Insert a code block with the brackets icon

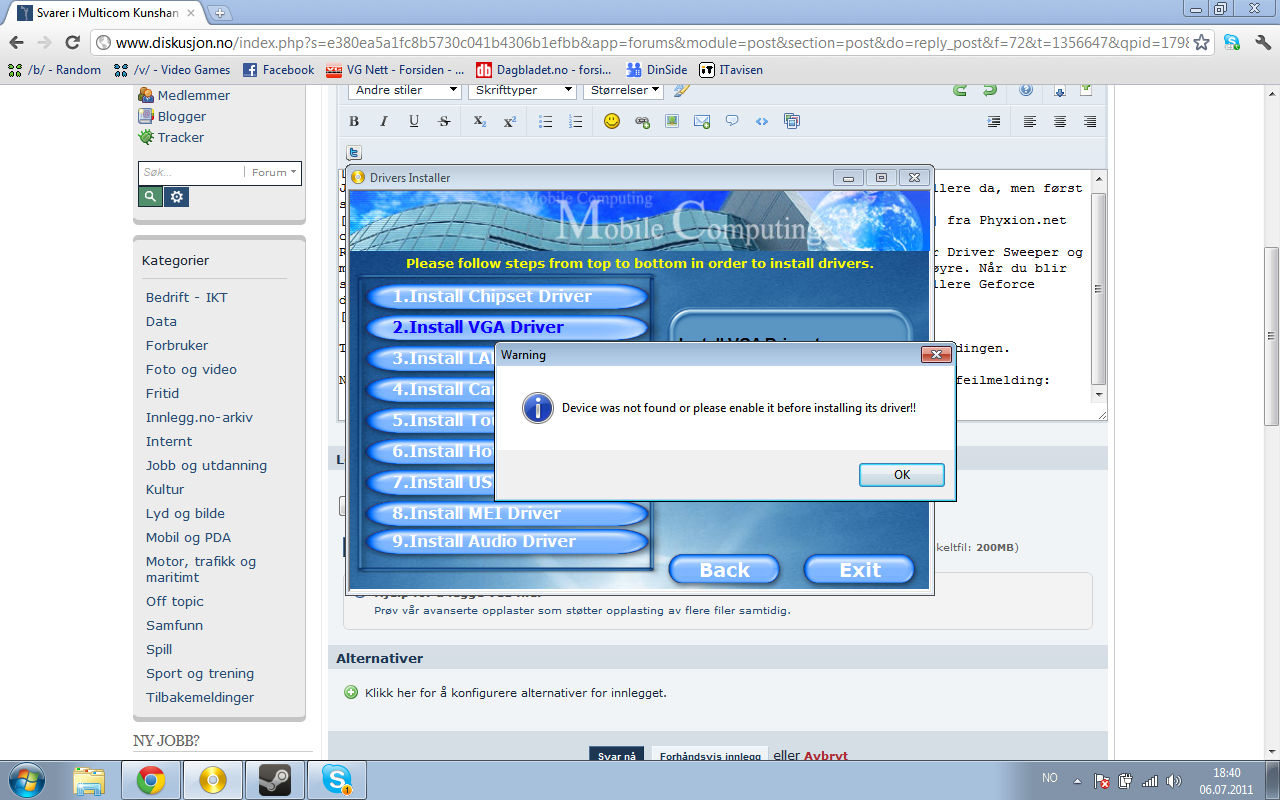click(x=762, y=121)
